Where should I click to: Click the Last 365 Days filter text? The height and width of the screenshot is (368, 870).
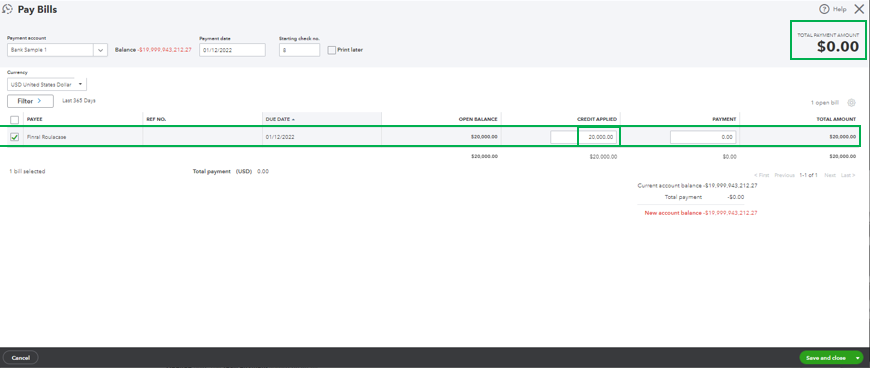[79, 100]
